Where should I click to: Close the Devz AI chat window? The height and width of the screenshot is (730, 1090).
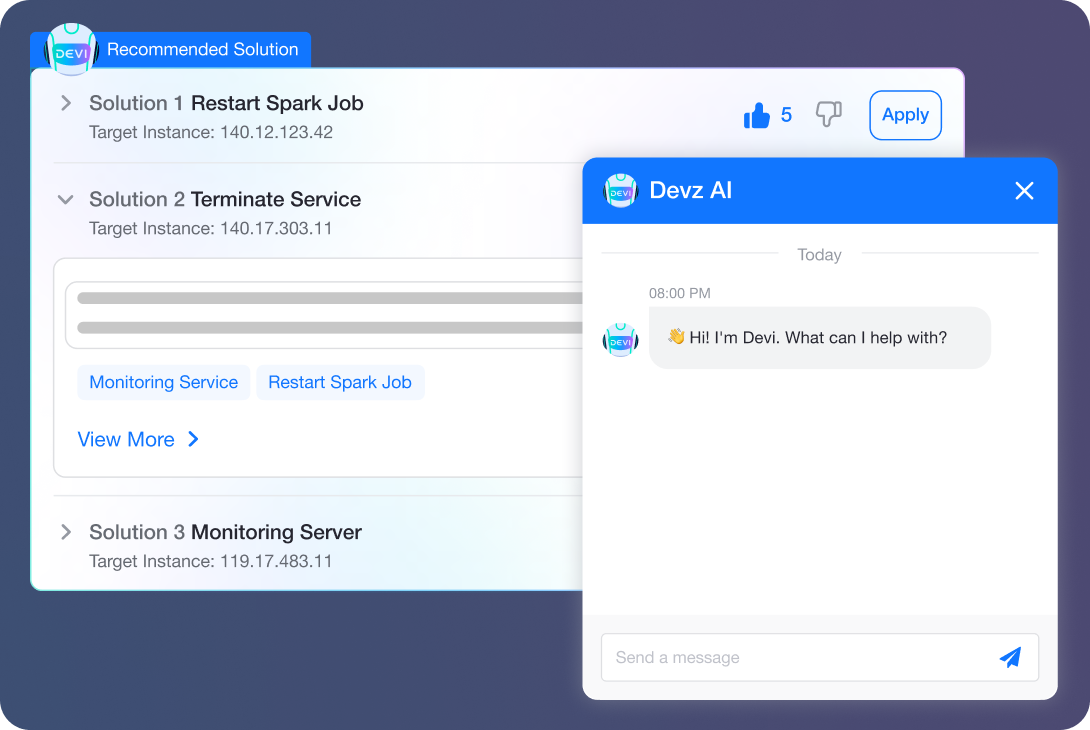coord(1024,190)
